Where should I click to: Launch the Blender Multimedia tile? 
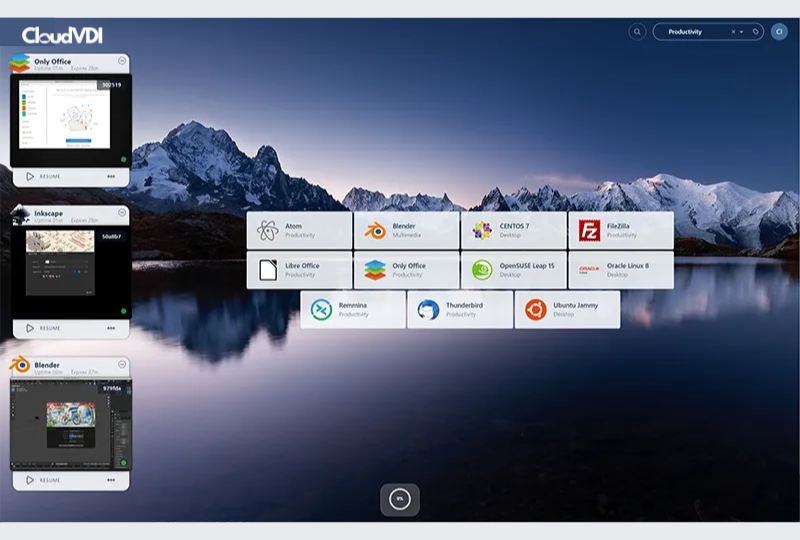(407, 230)
